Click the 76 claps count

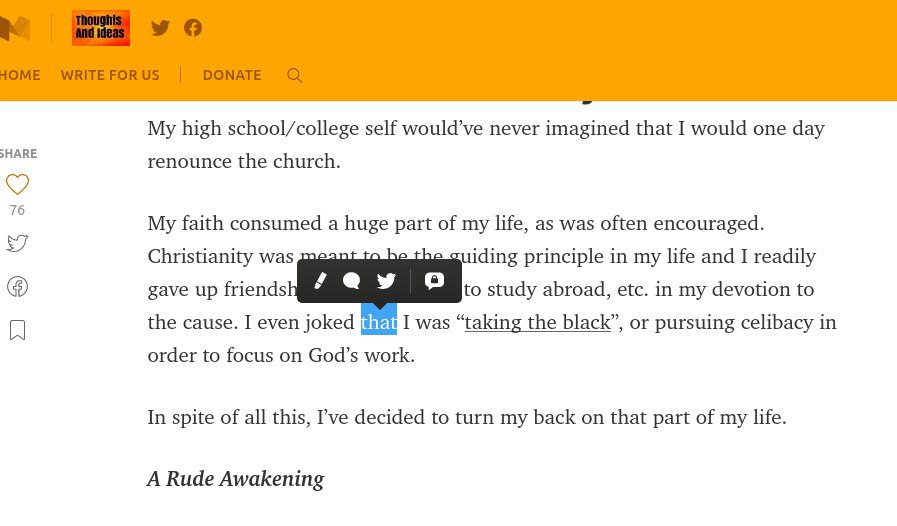(17, 210)
